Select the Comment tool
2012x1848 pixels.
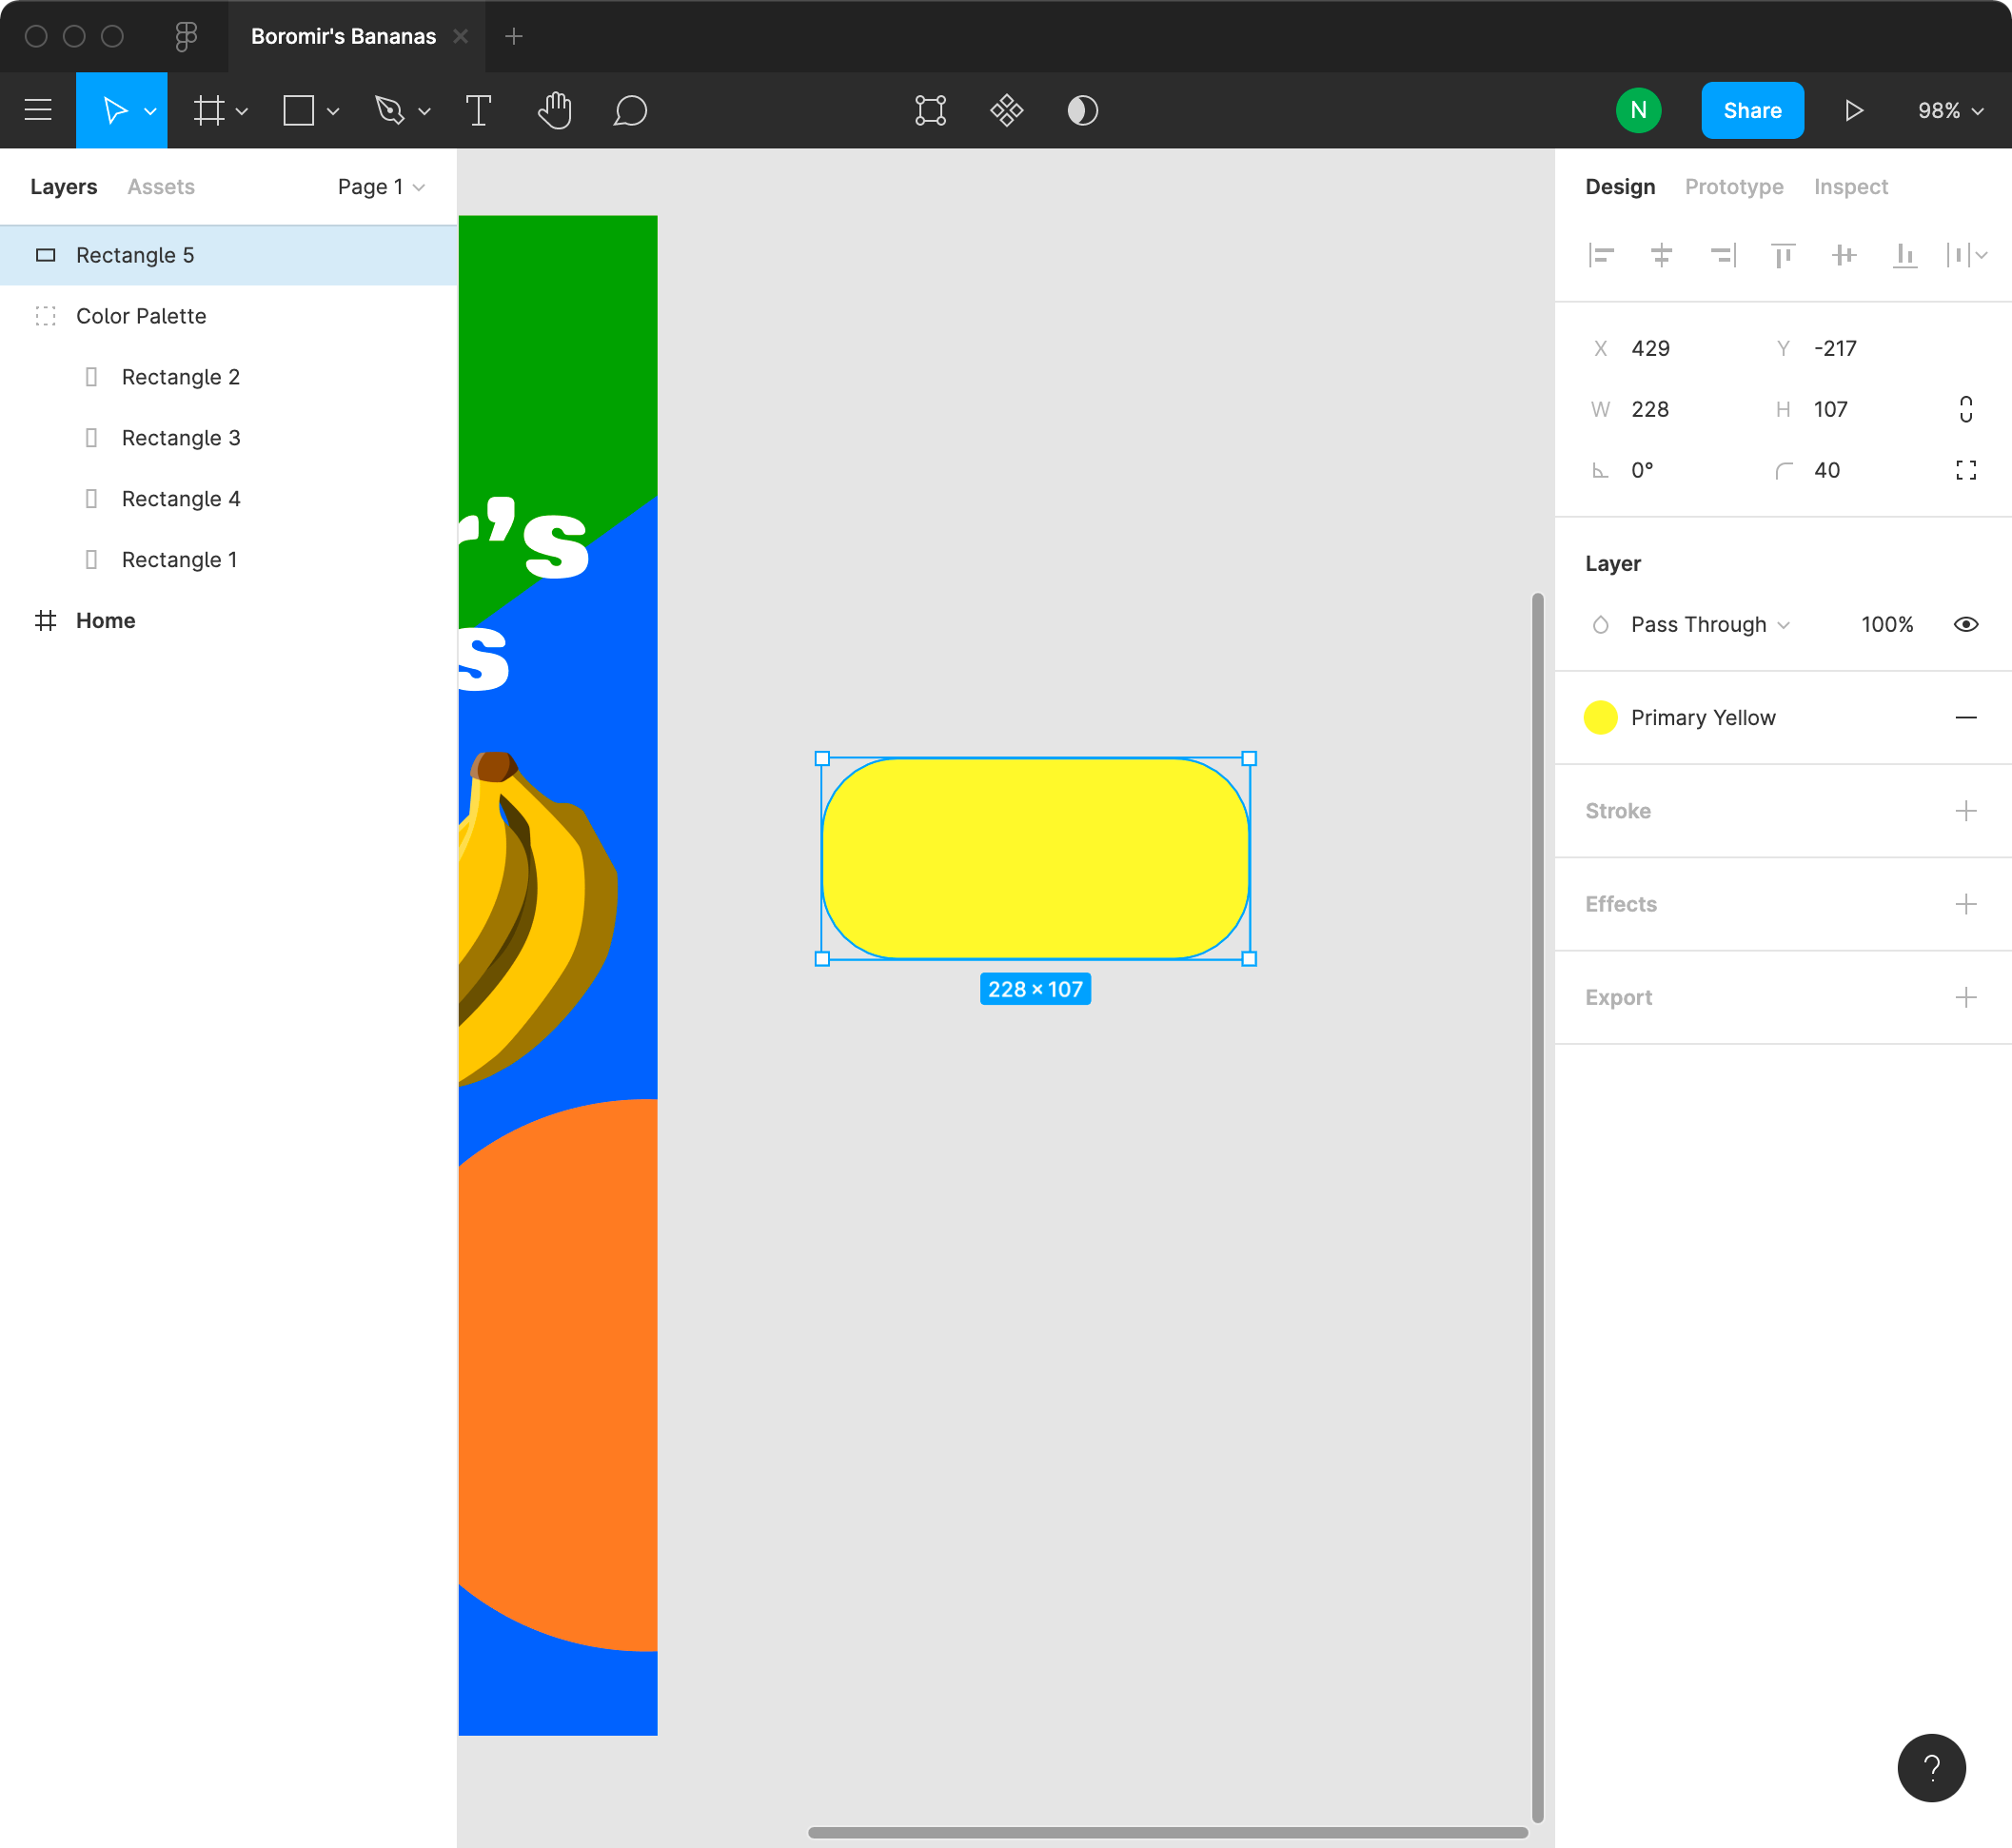[630, 110]
